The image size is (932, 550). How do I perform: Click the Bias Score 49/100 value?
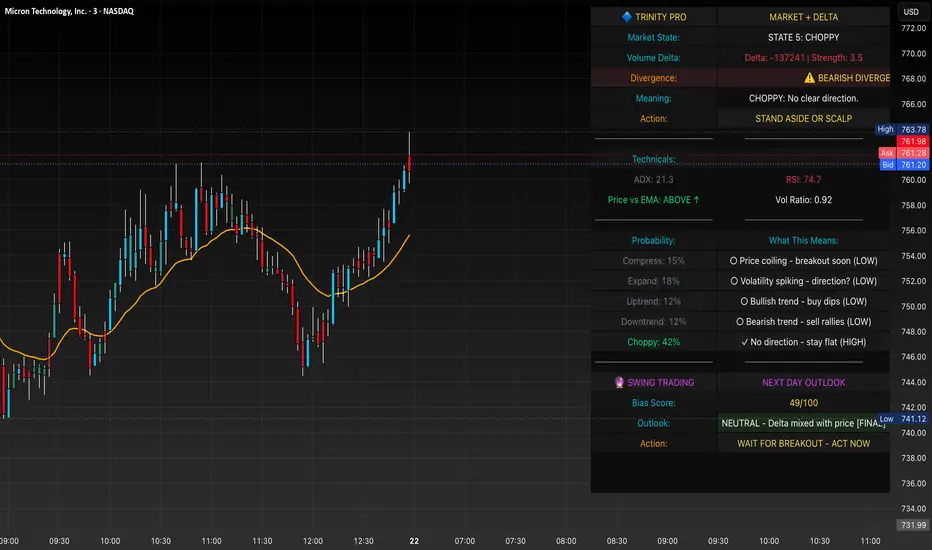(803, 403)
